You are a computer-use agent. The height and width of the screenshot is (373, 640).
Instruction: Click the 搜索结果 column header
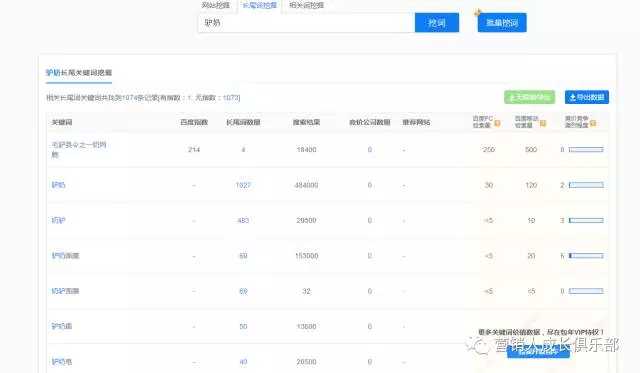click(x=307, y=122)
